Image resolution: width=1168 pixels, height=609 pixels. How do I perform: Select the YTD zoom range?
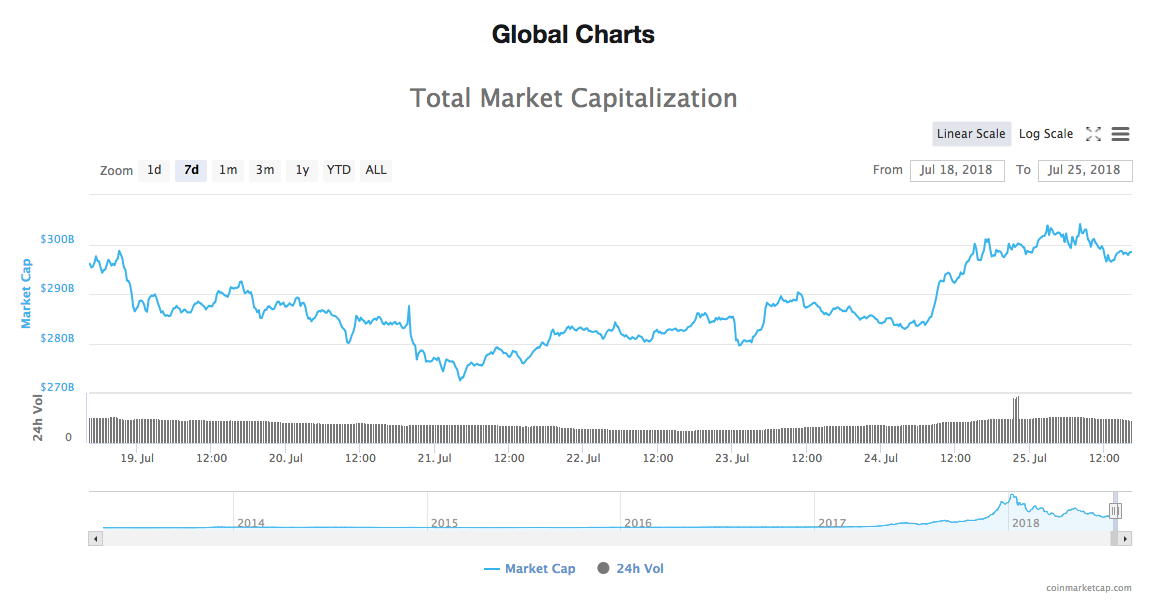(x=338, y=170)
